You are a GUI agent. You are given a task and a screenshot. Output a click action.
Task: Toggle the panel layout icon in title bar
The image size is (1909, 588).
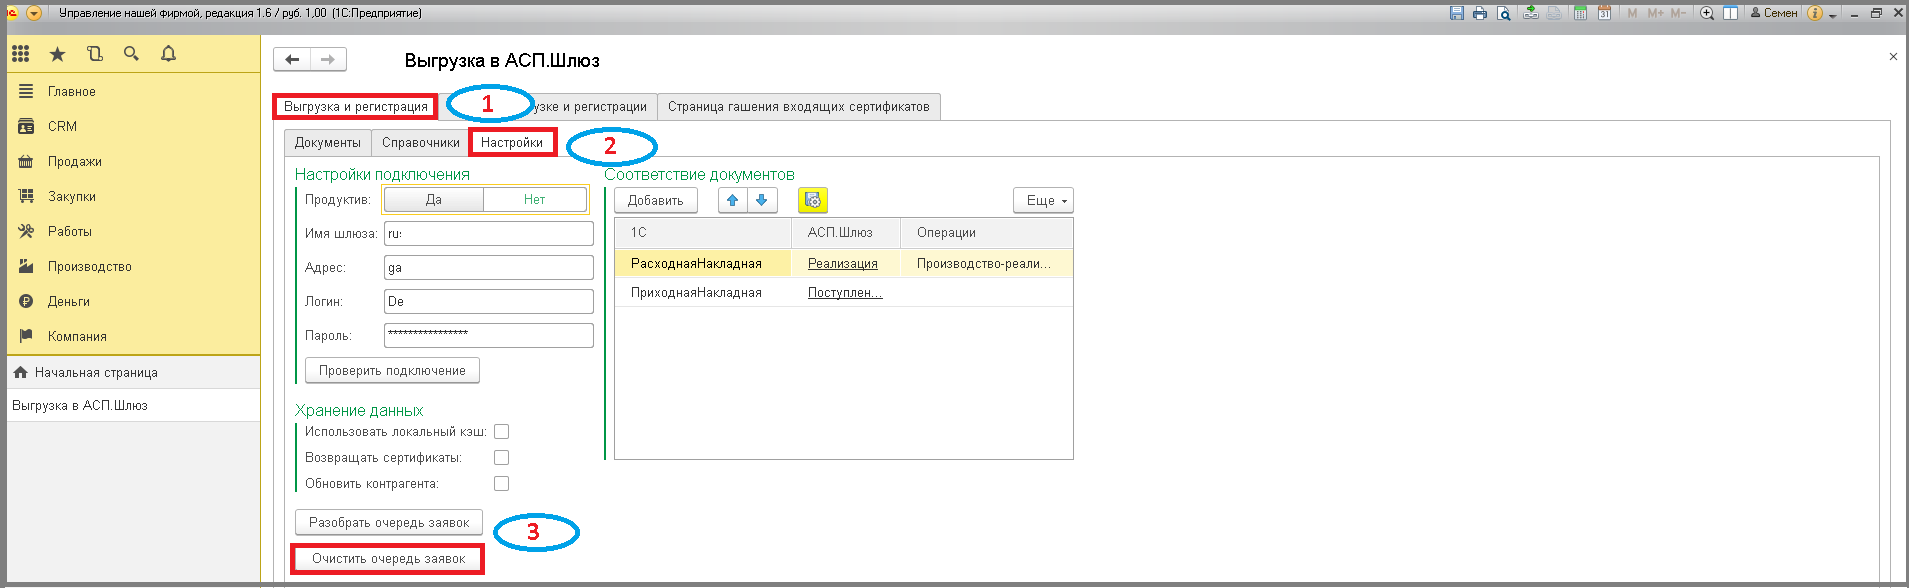pyautogui.click(x=1730, y=13)
